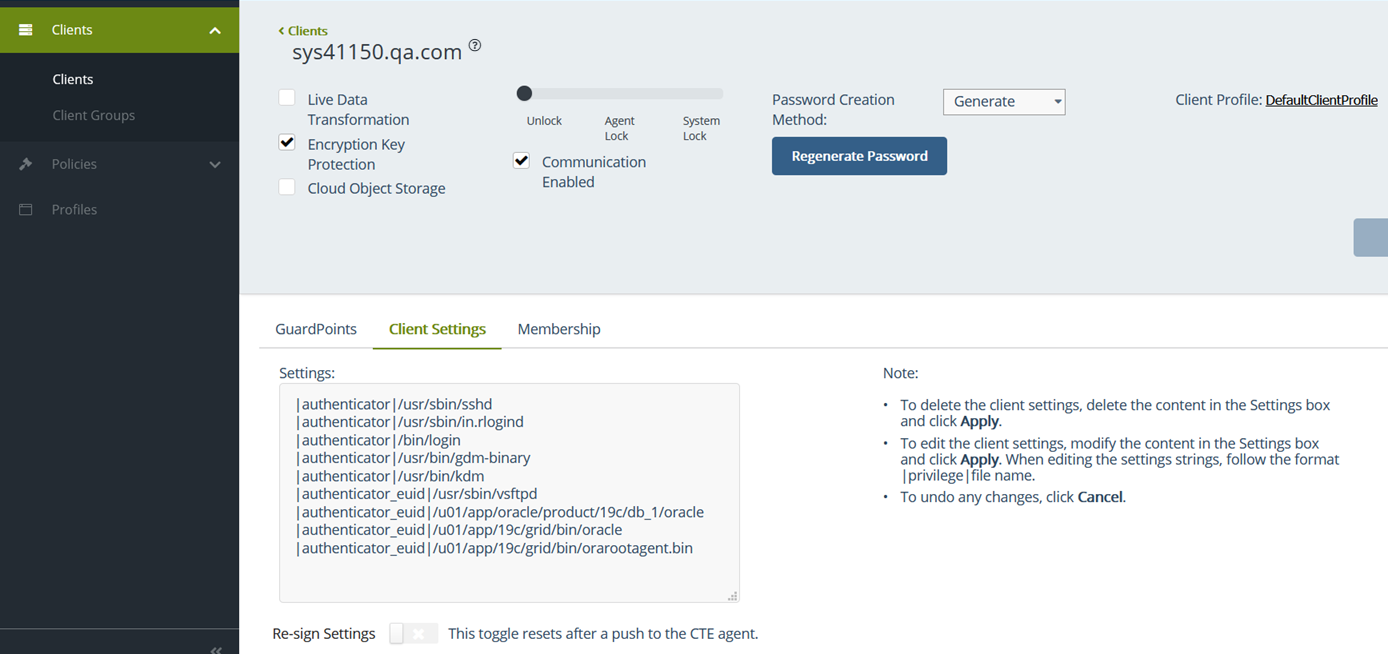Uncheck Encryption Key Protection
This screenshot has height=654, width=1388.
tap(287, 143)
